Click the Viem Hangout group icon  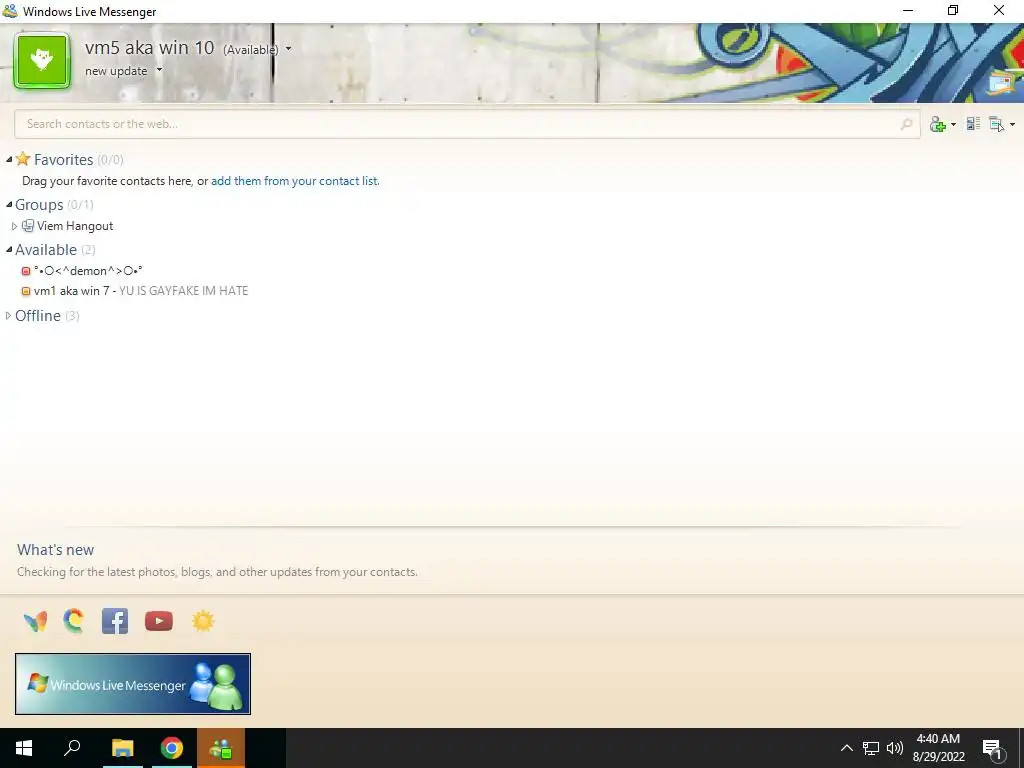point(27,226)
